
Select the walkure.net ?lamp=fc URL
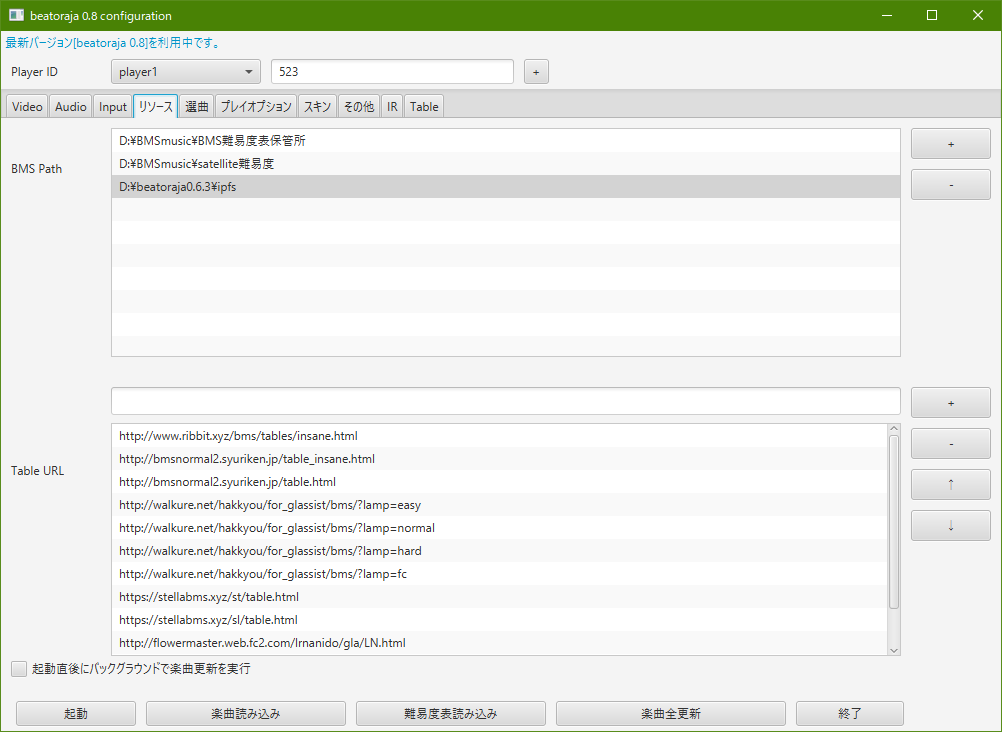pyautogui.click(x=500, y=574)
